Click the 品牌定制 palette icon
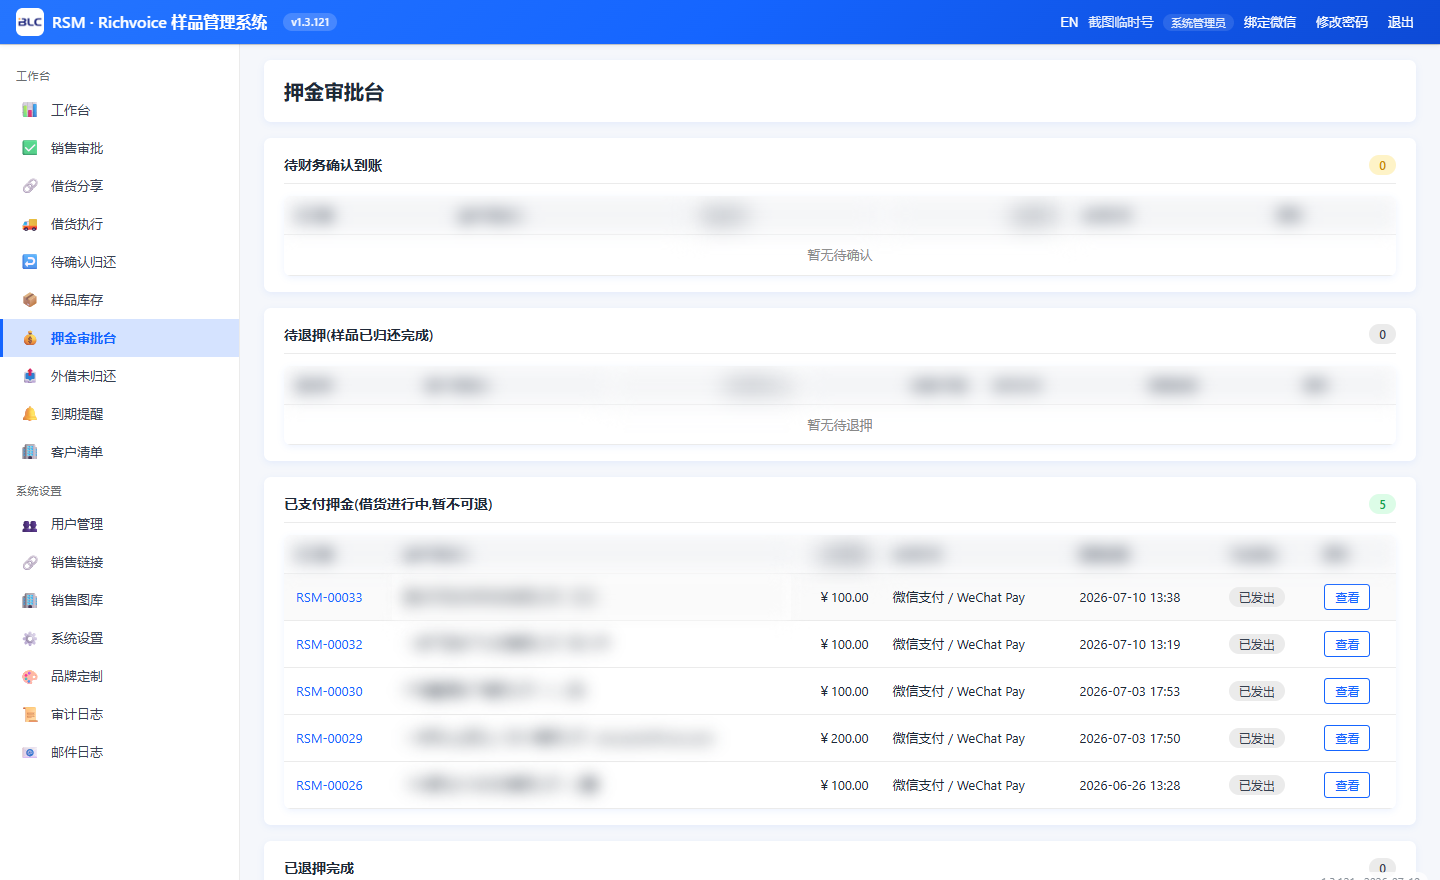Image resolution: width=1440 pixels, height=880 pixels. click(x=30, y=676)
